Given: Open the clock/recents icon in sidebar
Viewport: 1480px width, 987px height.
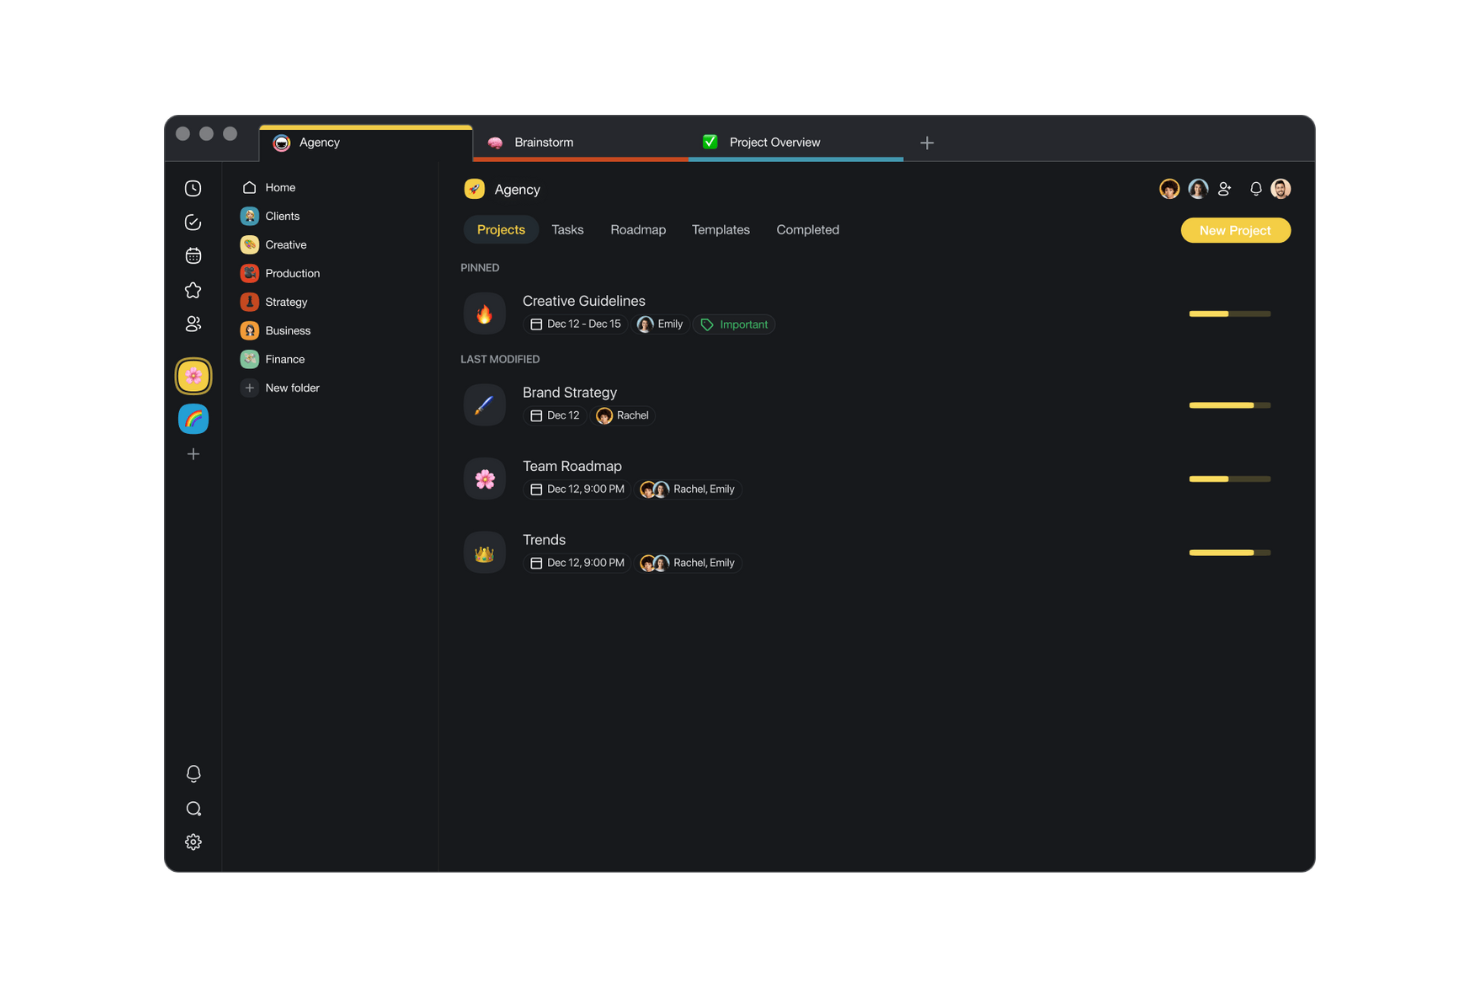Looking at the screenshot, I should point(193,187).
